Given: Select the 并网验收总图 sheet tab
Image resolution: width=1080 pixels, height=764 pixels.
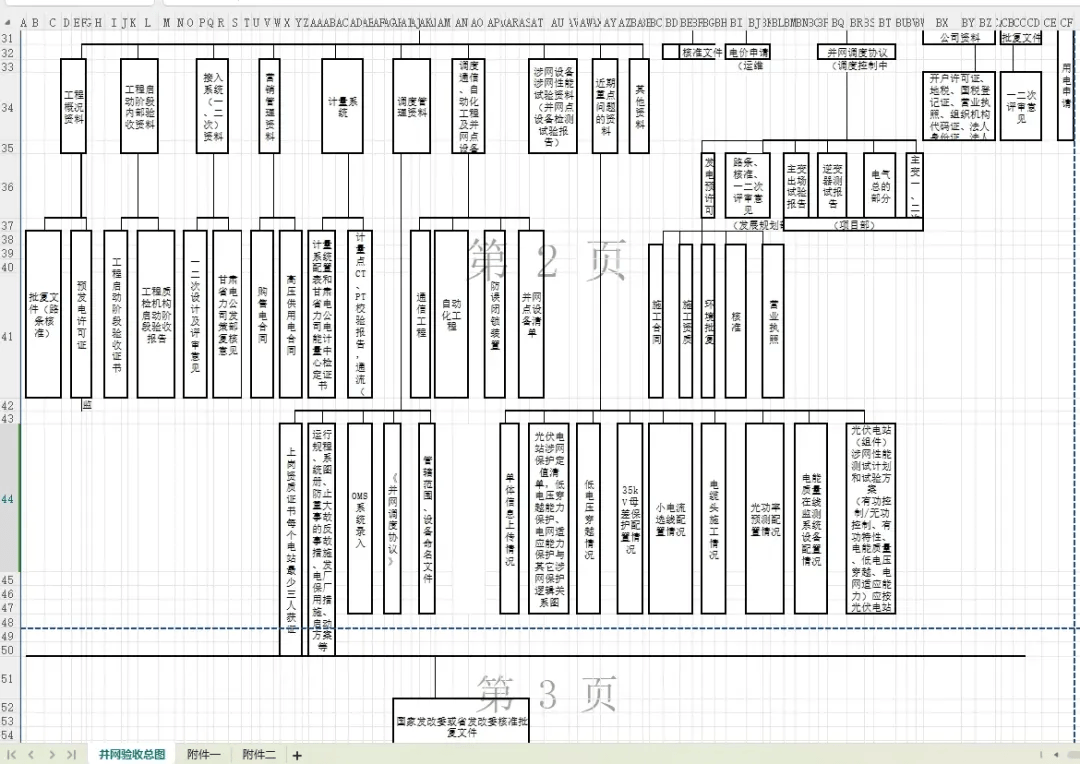Looking at the screenshot, I should pyautogui.click(x=132, y=755).
